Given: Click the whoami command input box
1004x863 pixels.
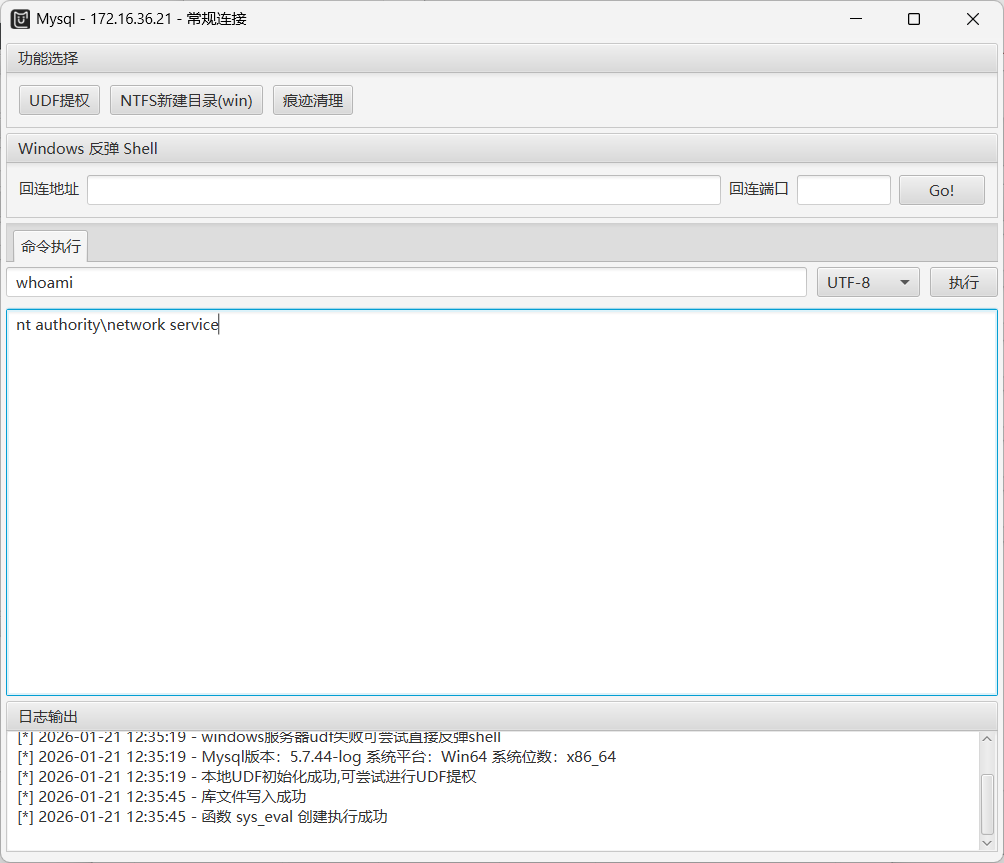Looking at the screenshot, I should pyautogui.click(x=406, y=282).
